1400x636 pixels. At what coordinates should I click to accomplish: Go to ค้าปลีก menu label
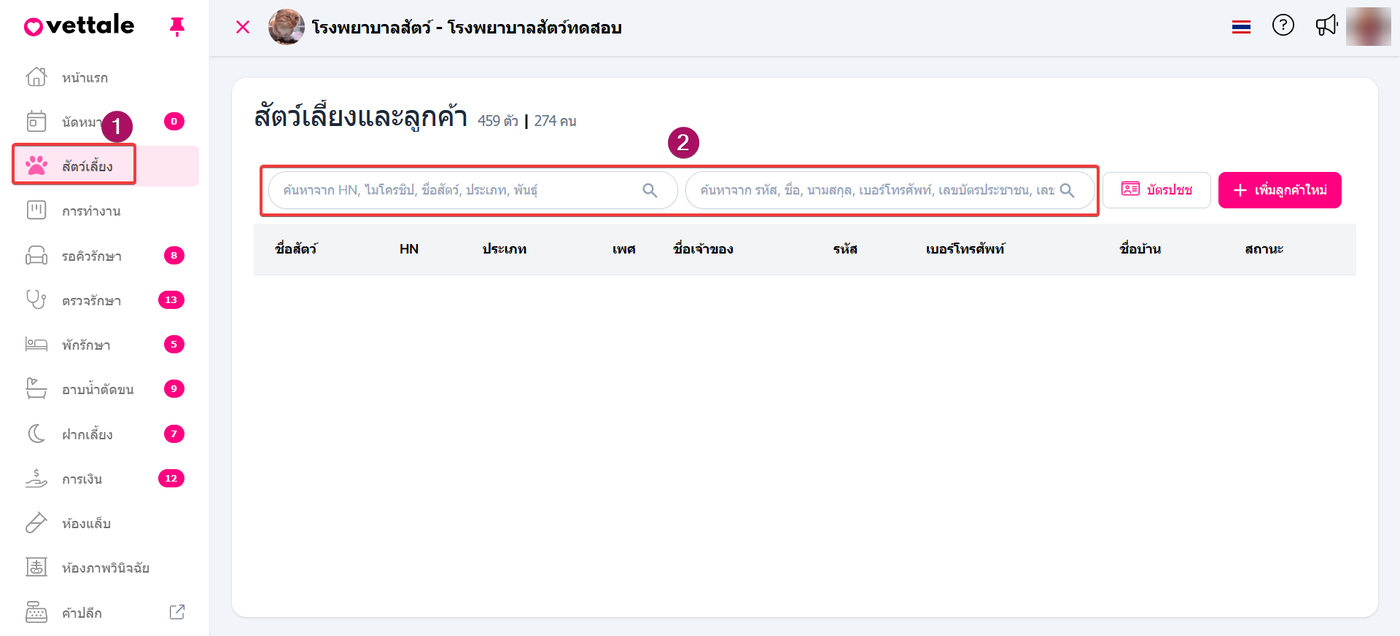(x=82, y=613)
